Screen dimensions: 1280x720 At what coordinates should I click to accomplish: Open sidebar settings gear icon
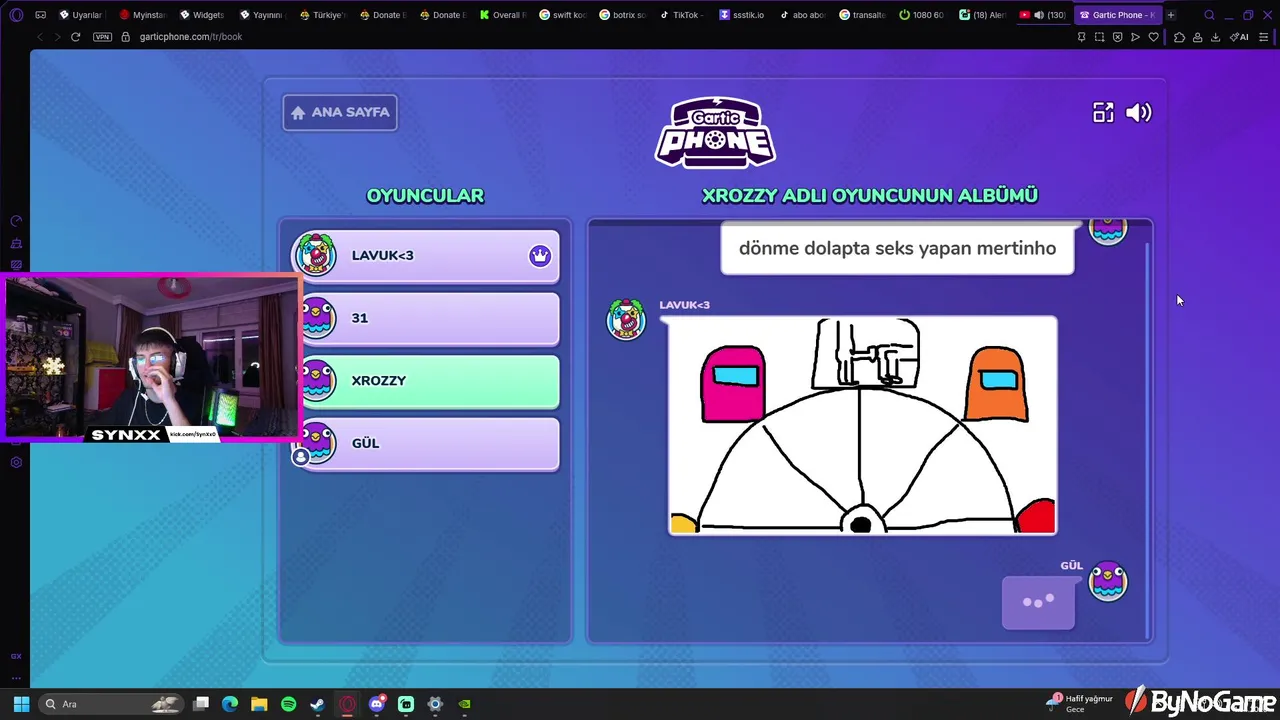16,462
